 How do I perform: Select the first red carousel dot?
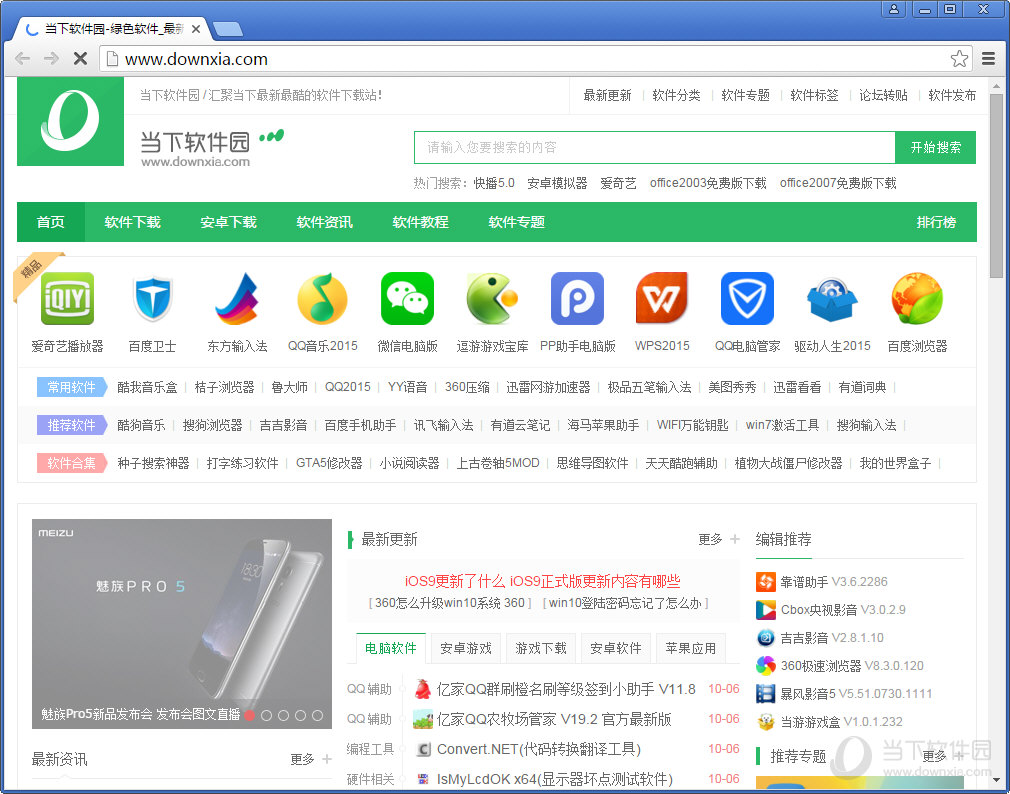click(250, 715)
